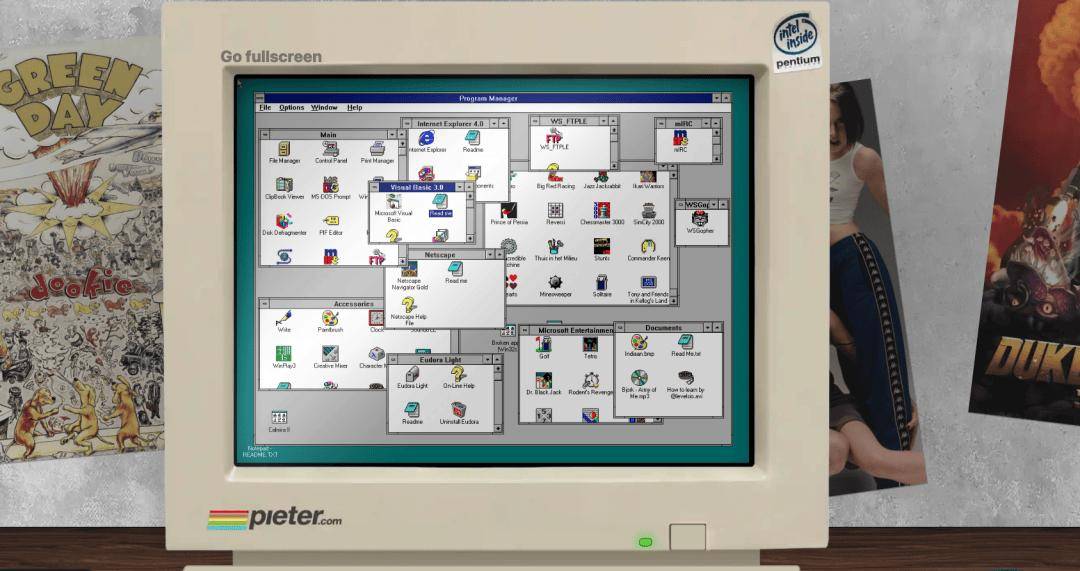1080x571 pixels.
Task: Open Documents group control-menu box
Action: [618, 328]
